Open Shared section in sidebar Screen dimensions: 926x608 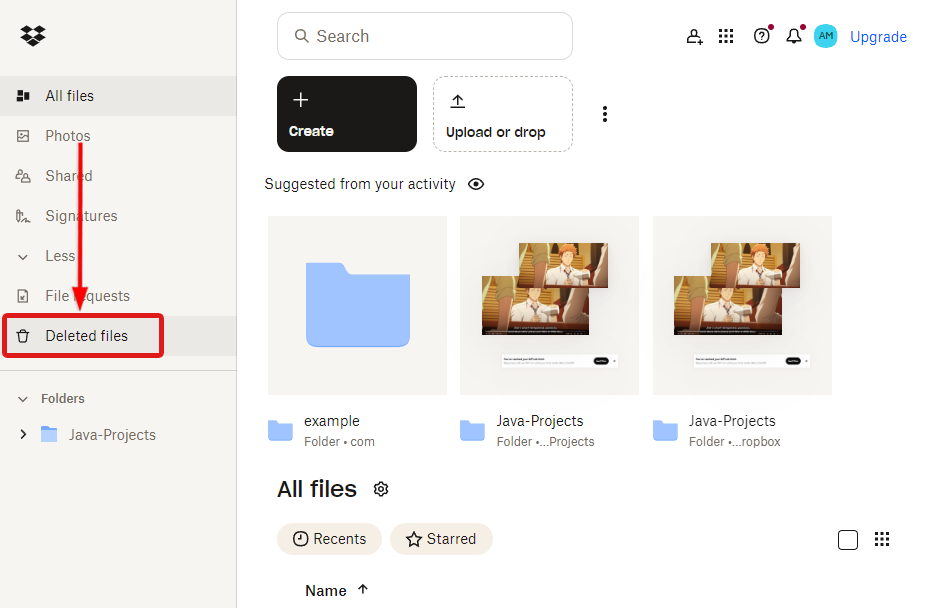point(118,176)
